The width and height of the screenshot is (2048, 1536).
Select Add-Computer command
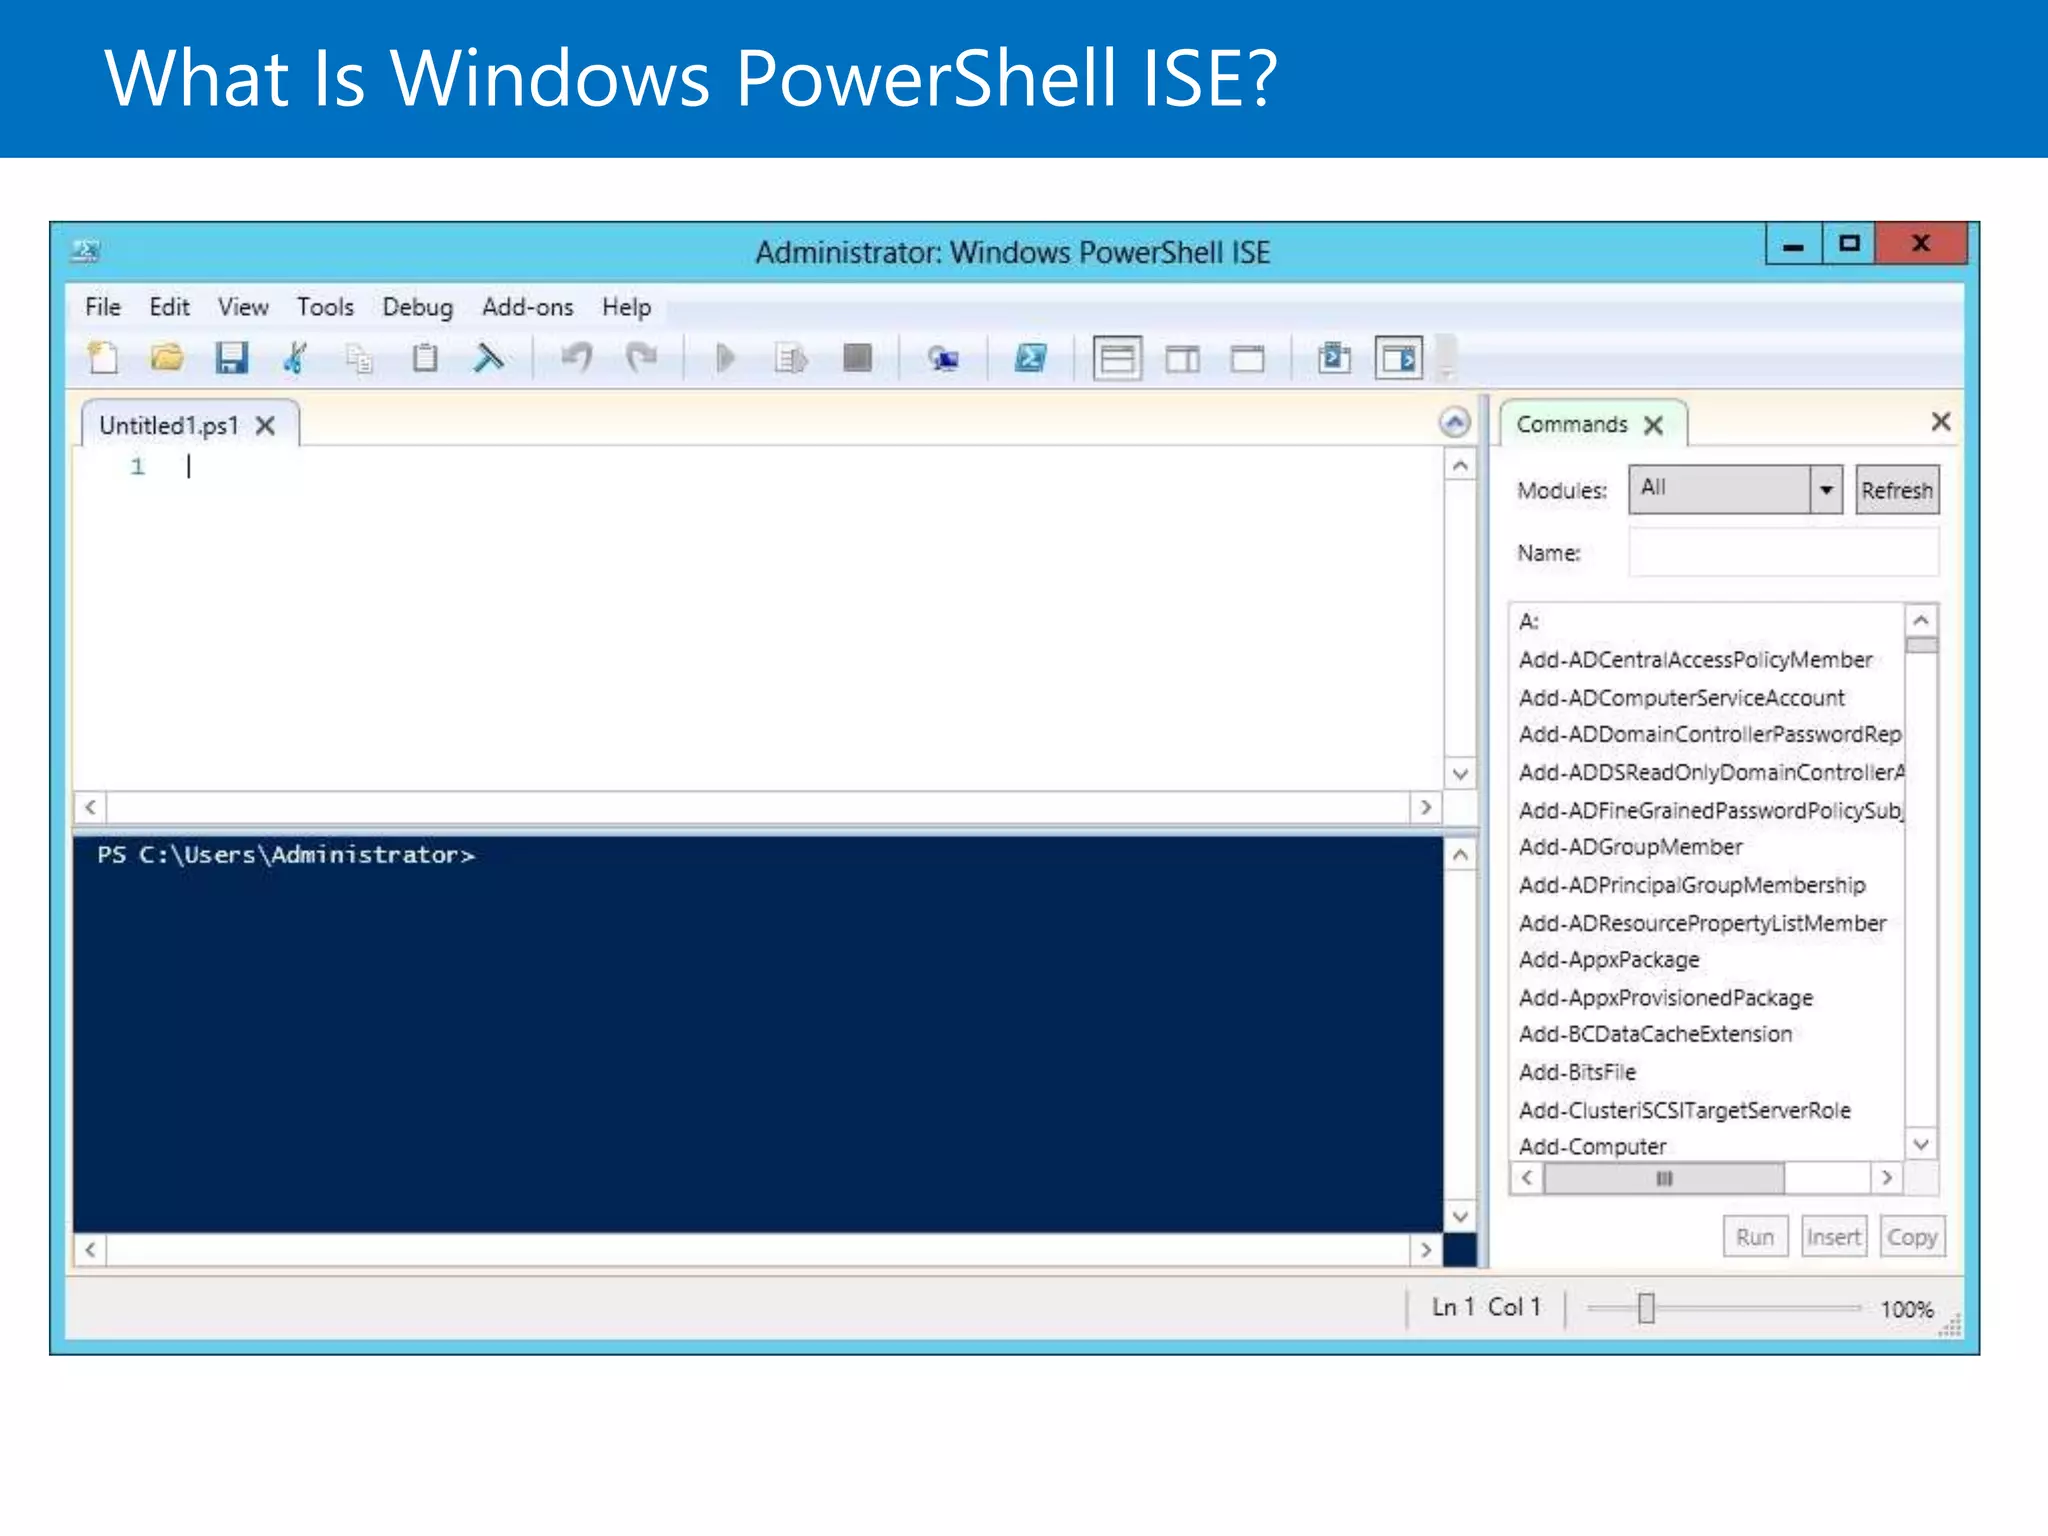[1592, 1146]
